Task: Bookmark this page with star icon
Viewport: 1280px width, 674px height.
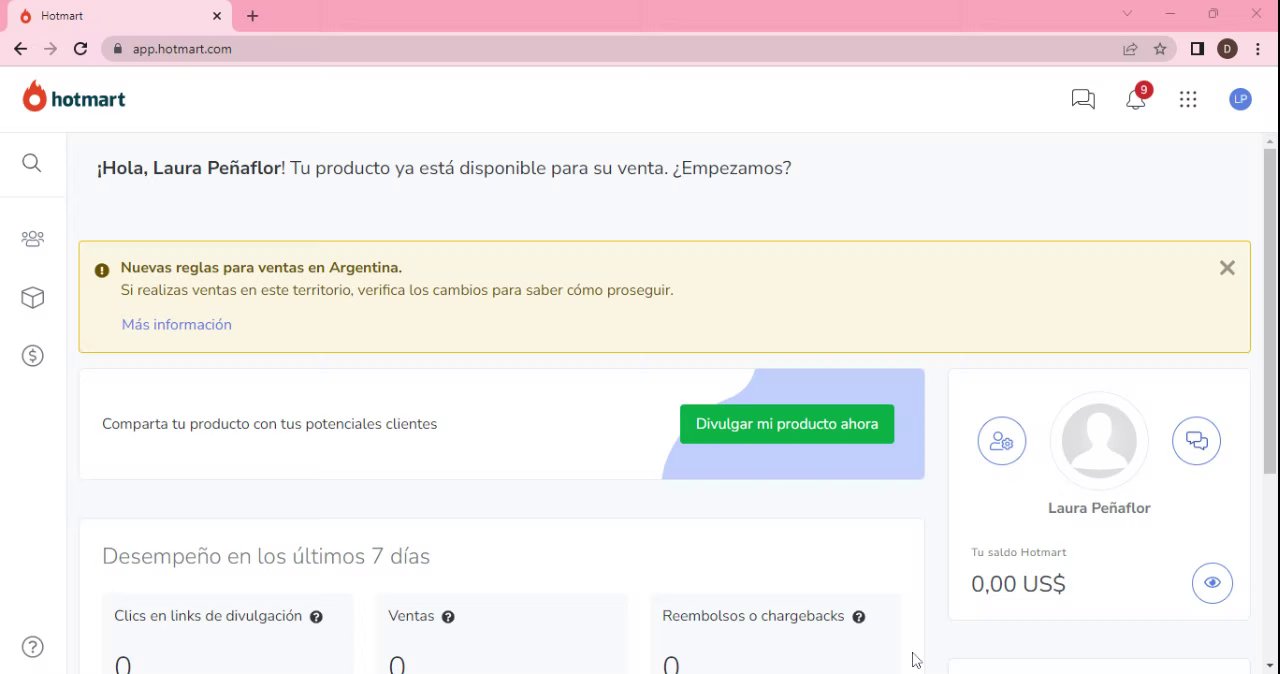Action: point(1160,48)
